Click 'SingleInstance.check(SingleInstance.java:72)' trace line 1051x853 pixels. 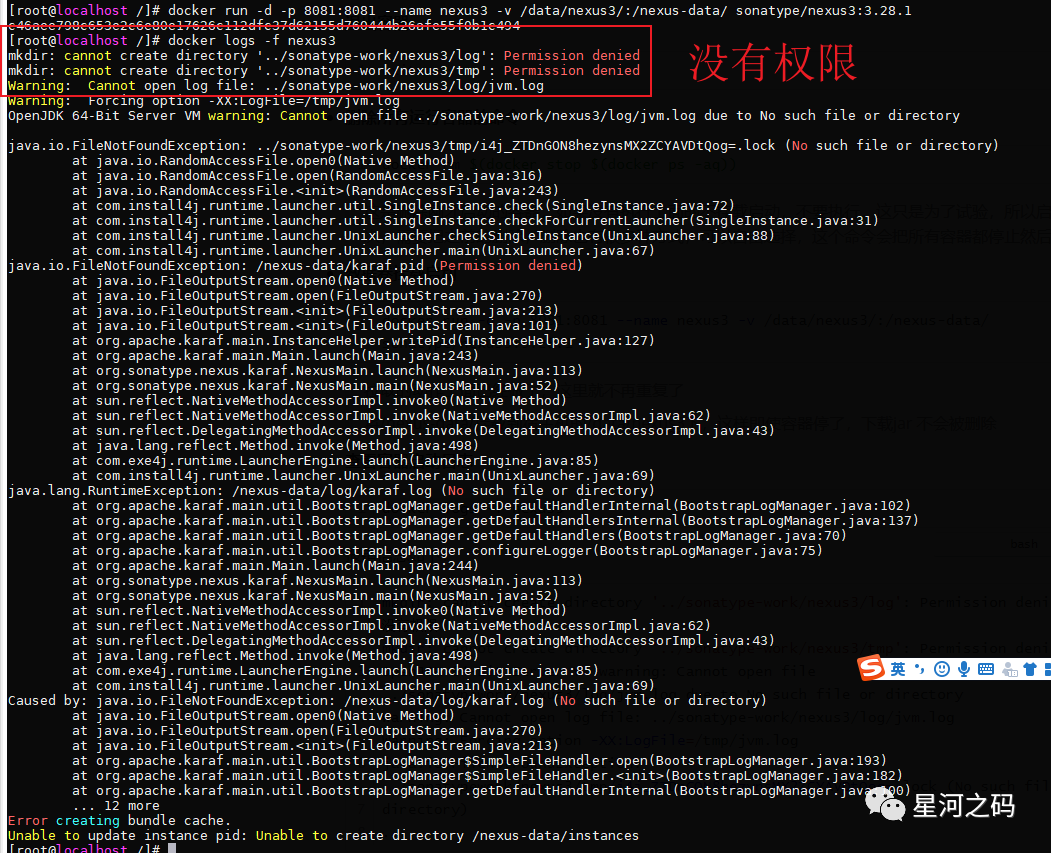(404, 205)
